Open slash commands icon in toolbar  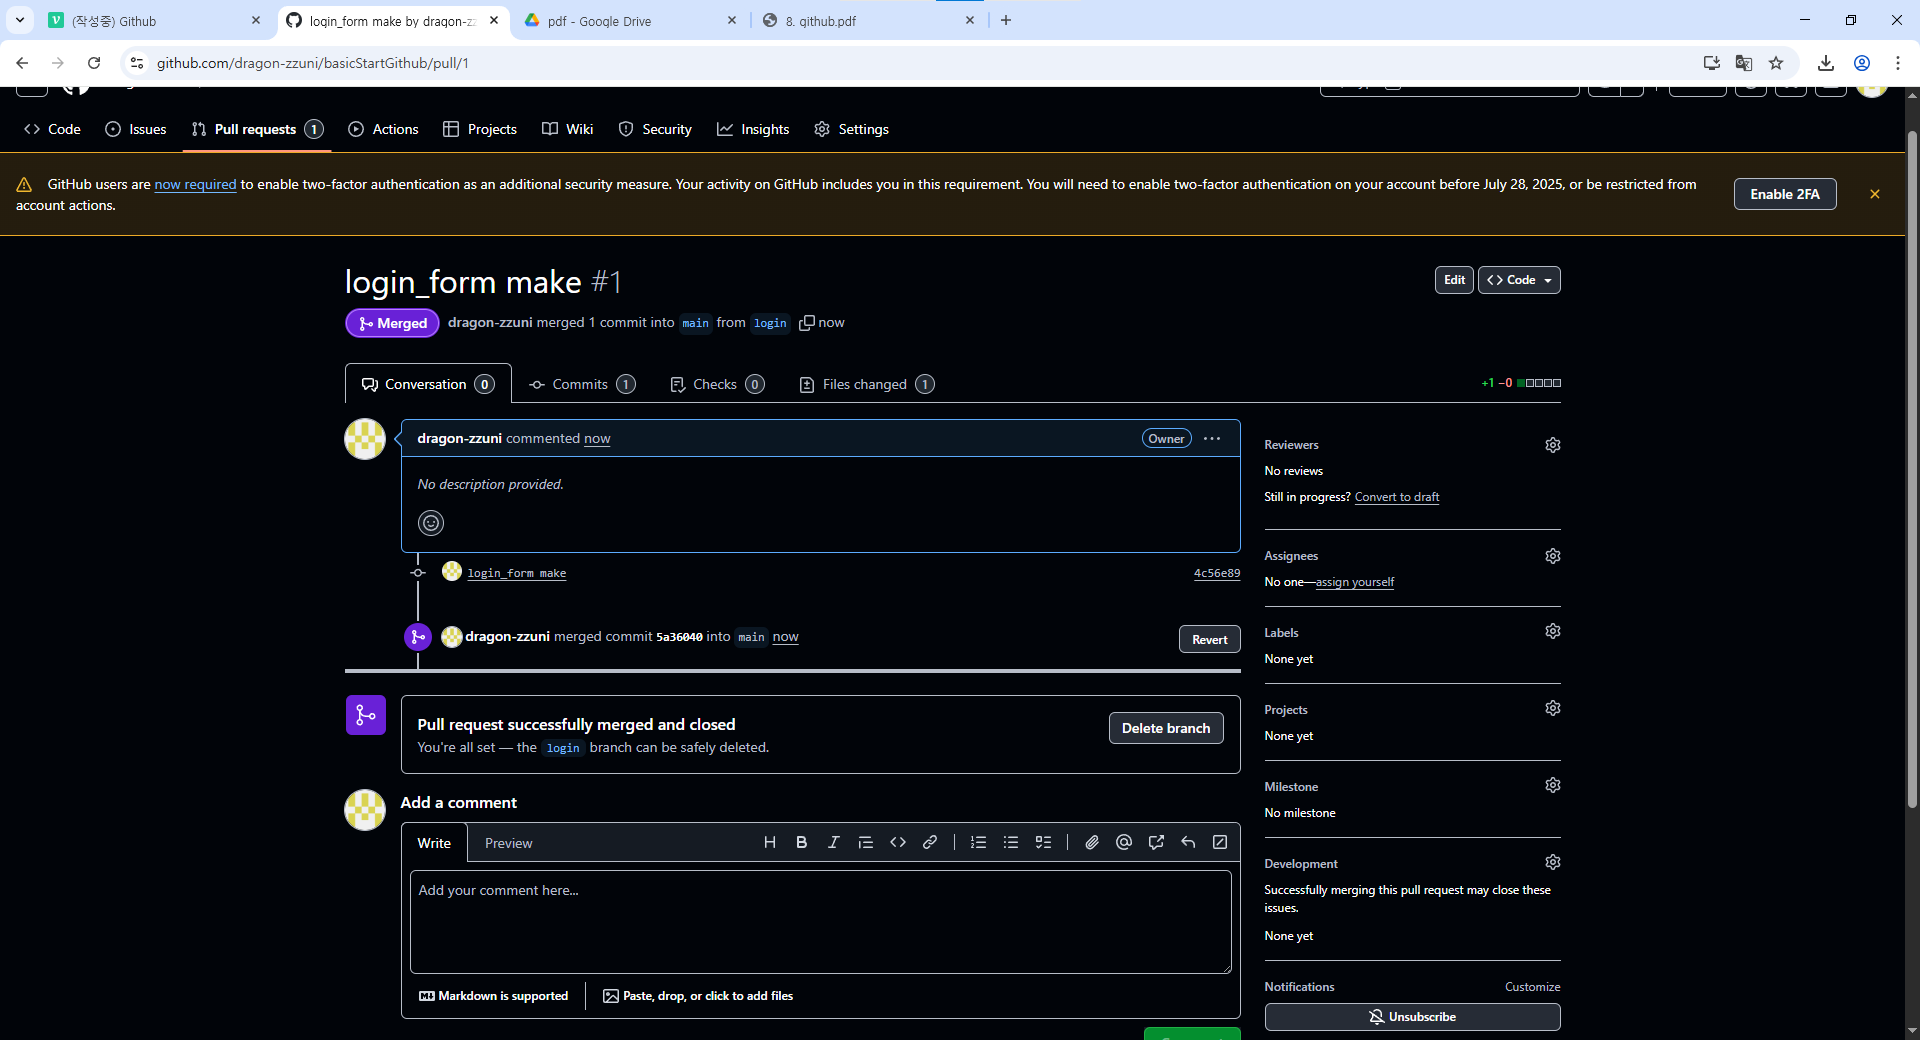(1220, 843)
